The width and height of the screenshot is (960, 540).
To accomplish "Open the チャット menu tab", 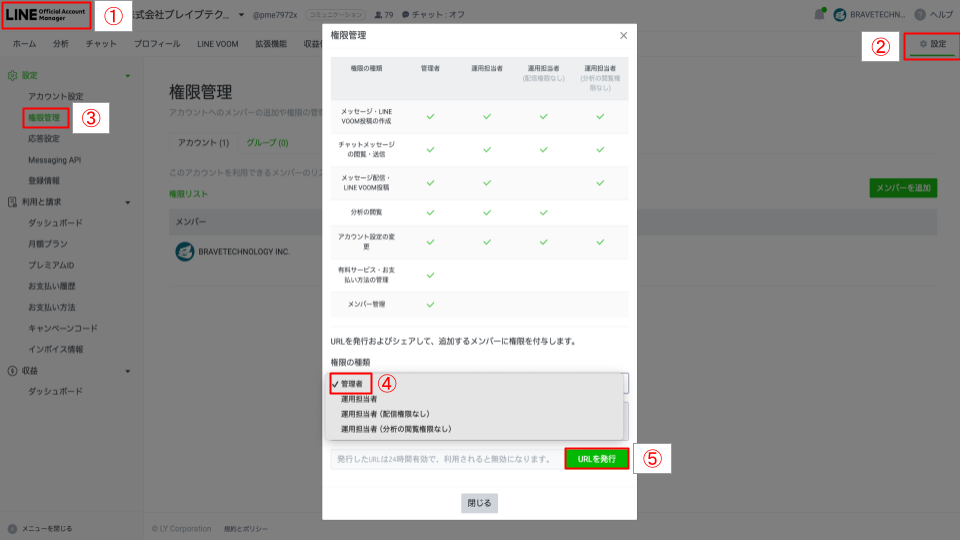I will [x=101, y=44].
